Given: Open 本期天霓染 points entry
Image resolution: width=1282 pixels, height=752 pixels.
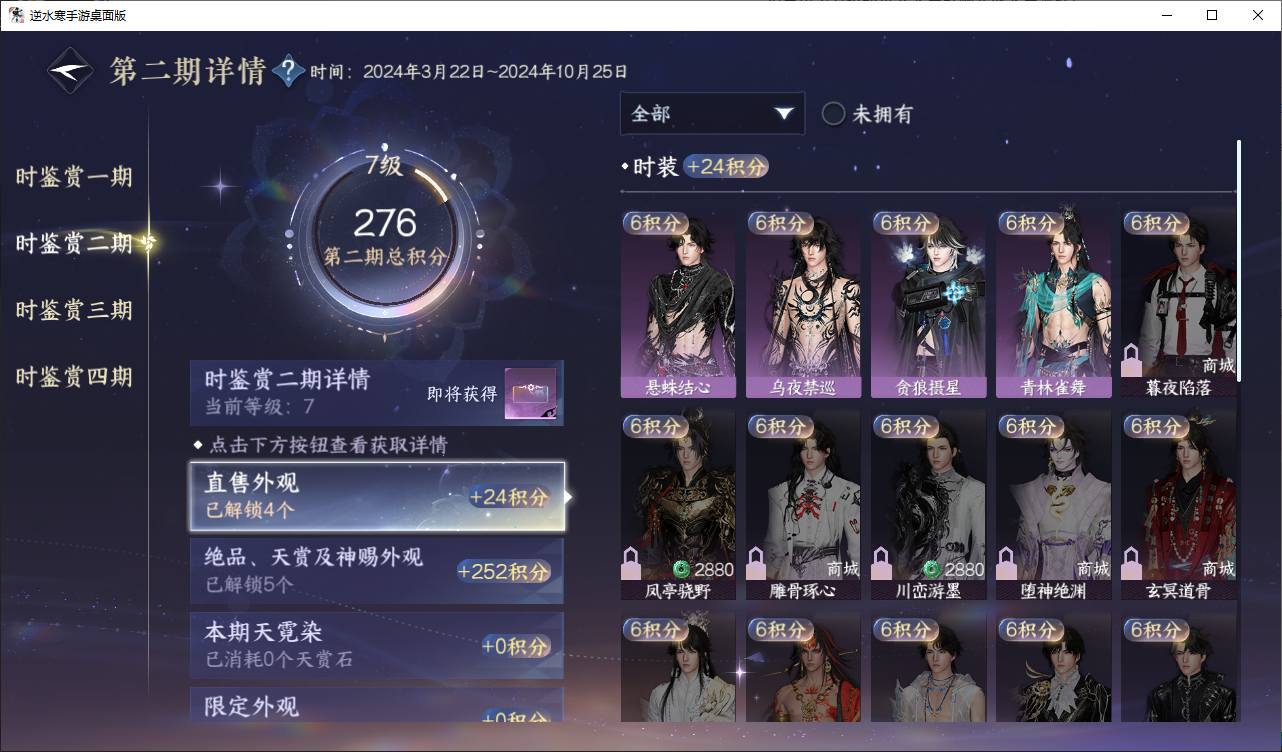Looking at the screenshot, I should click(x=377, y=646).
